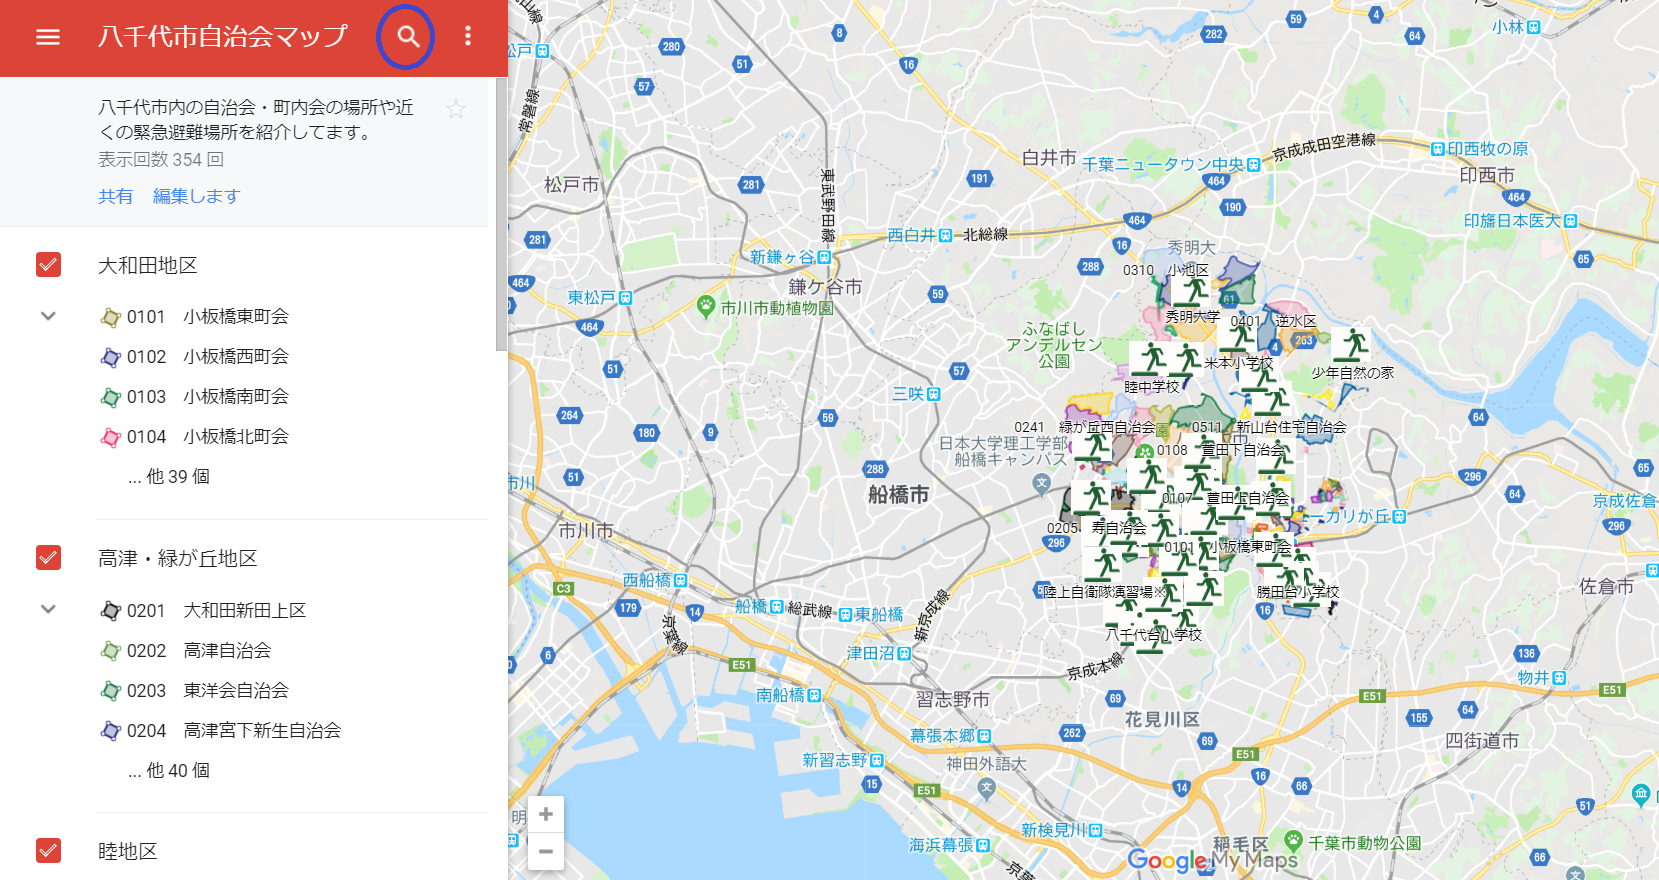Star this map as a favorite
Image resolution: width=1659 pixels, height=880 pixels.
click(x=456, y=109)
